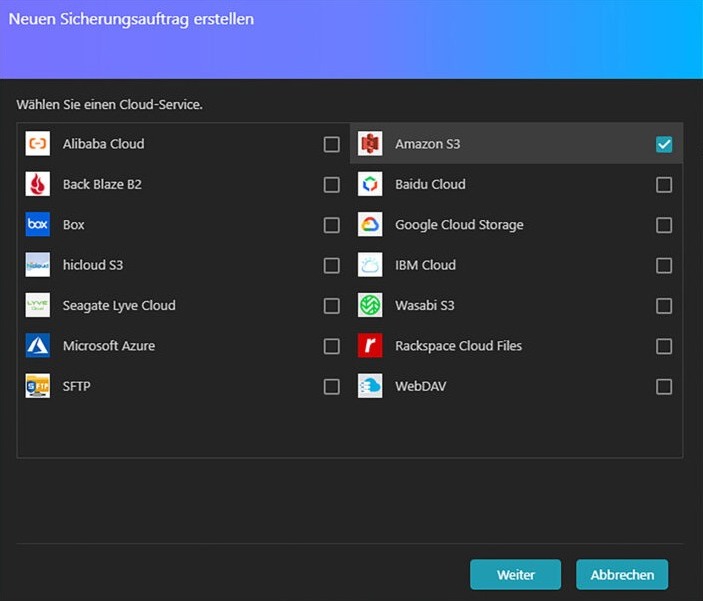
Task: Click the SFTP logo icon
Action: (38, 386)
